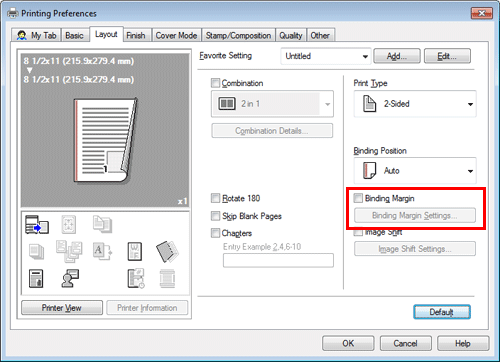The image size is (500, 362).
Task: Click the user authentication person icon
Action: 70,278
